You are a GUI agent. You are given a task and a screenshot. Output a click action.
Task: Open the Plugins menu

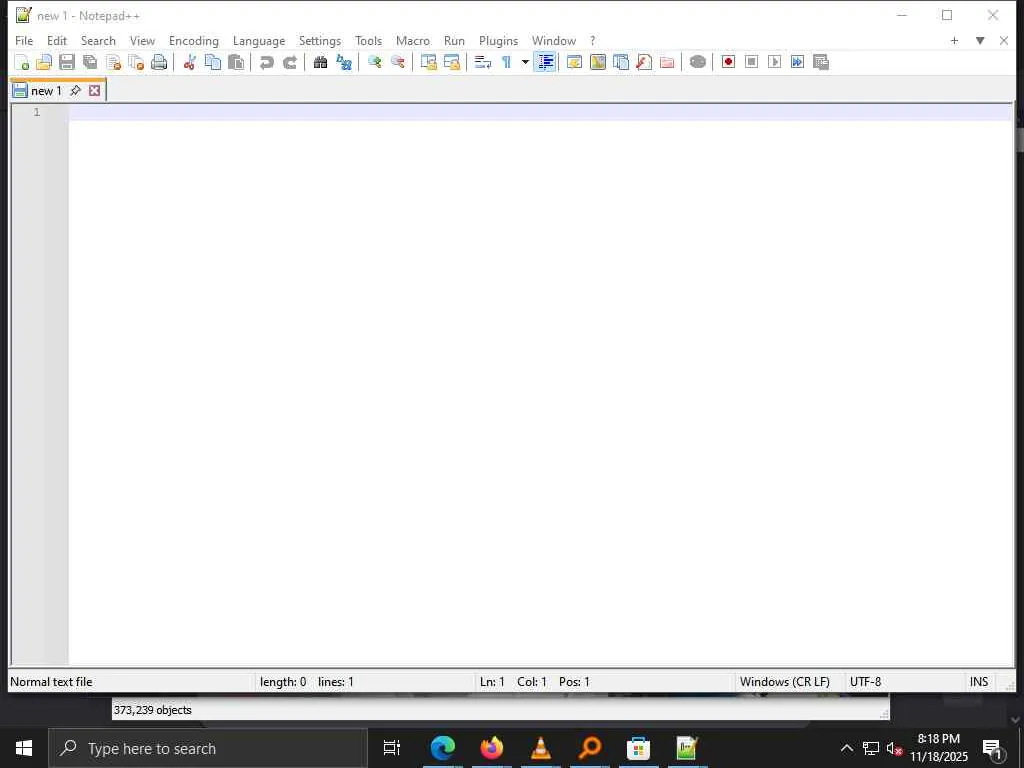tap(498, 40)
